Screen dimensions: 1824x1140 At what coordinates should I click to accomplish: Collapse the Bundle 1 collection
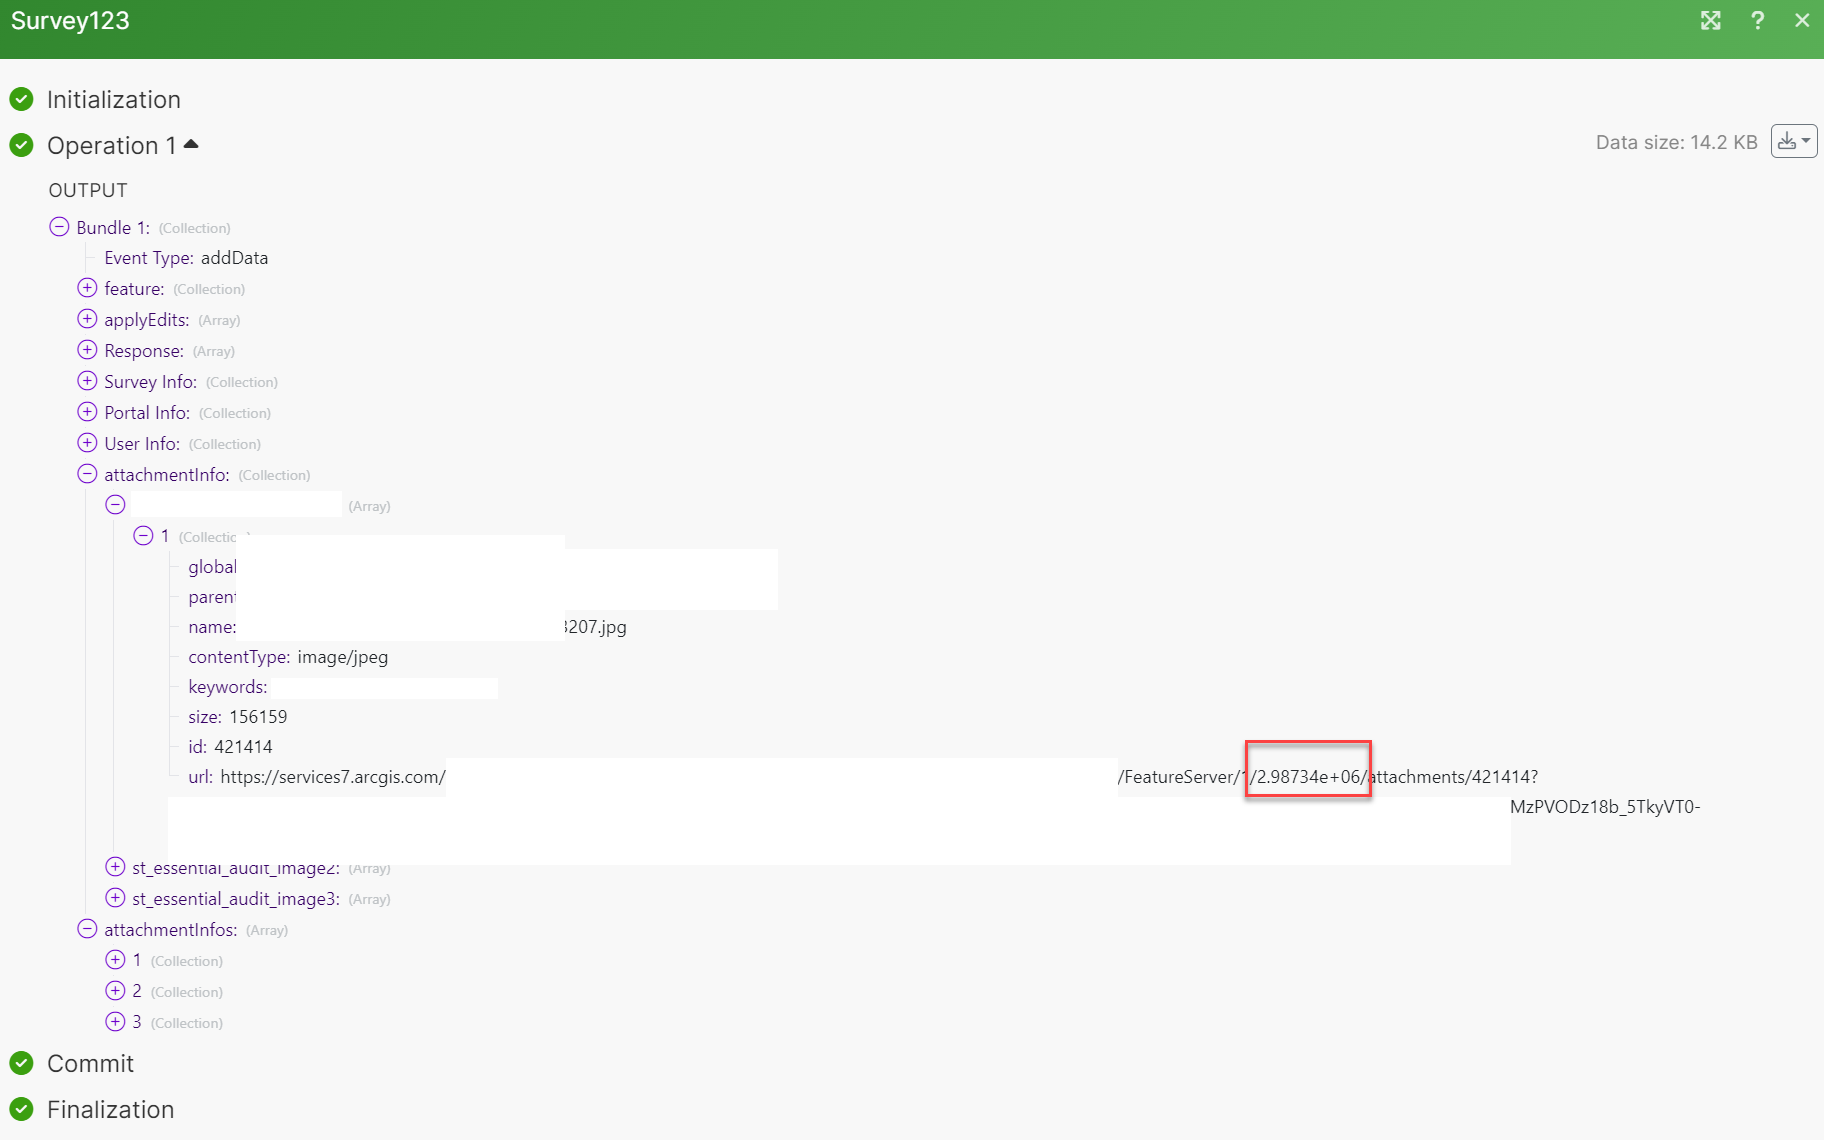click(x=59, y=227)
